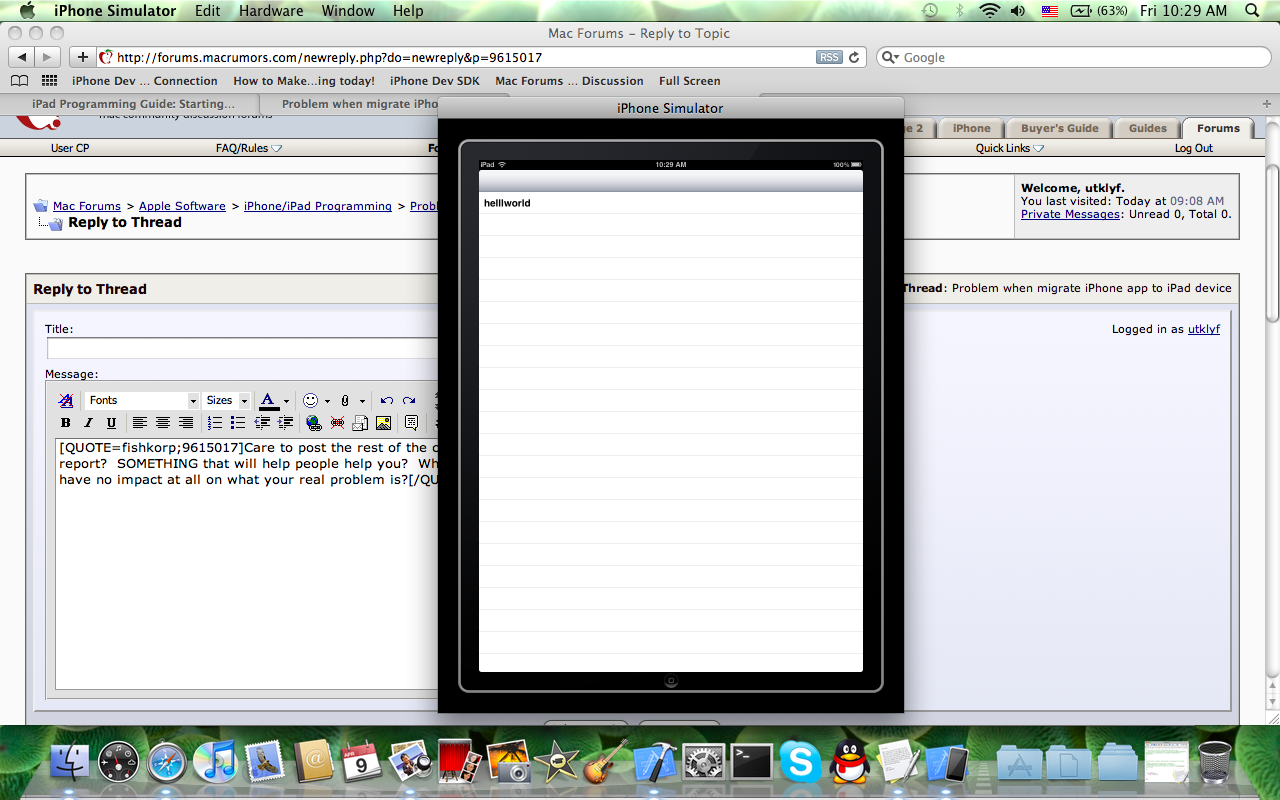Image resolution: width=1280 pixels, height=800 pixels.
Task: Reload page button in address bar
Action: (x=854, y=57)
